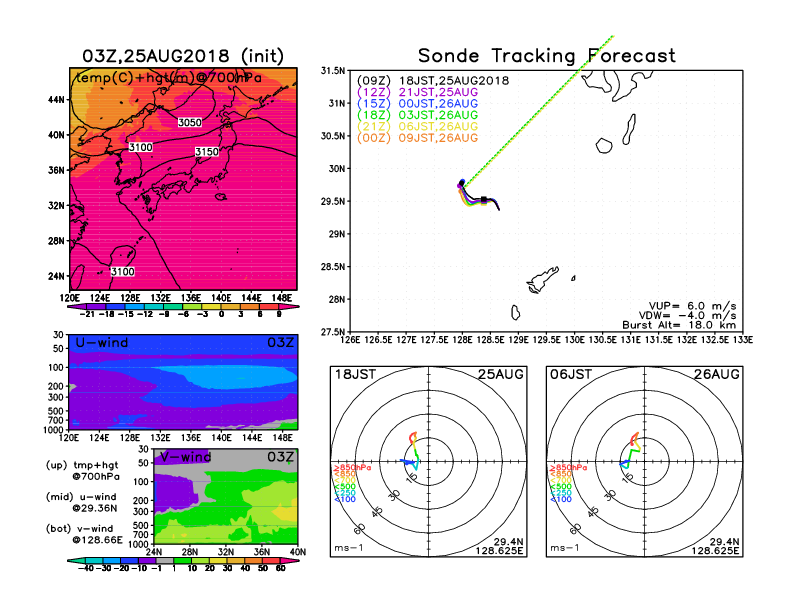Click the '<100' legend entry in 06JST hodograph
Image resolution: width=792 pixels, height=612 pixels.
click(561, 499)
